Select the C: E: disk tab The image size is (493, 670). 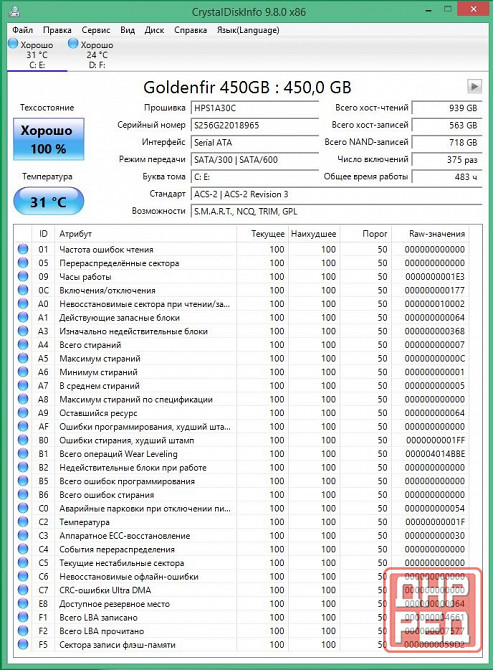coord(37,54)
